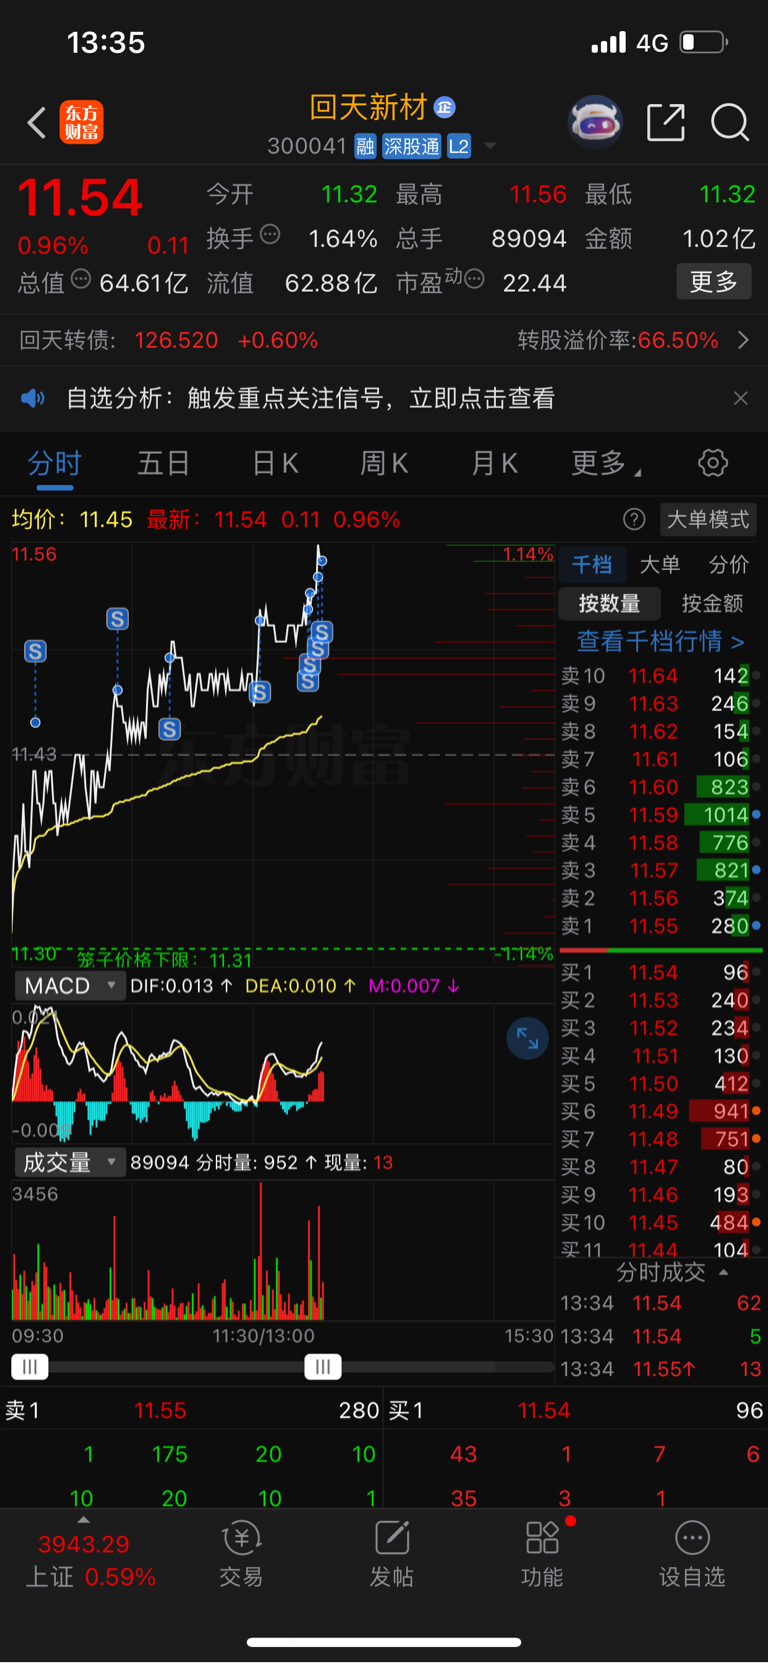Viewport: 768px width, 1663px height.
Task: Tap info icon next to 市盈动
Action: coord(475,279)
